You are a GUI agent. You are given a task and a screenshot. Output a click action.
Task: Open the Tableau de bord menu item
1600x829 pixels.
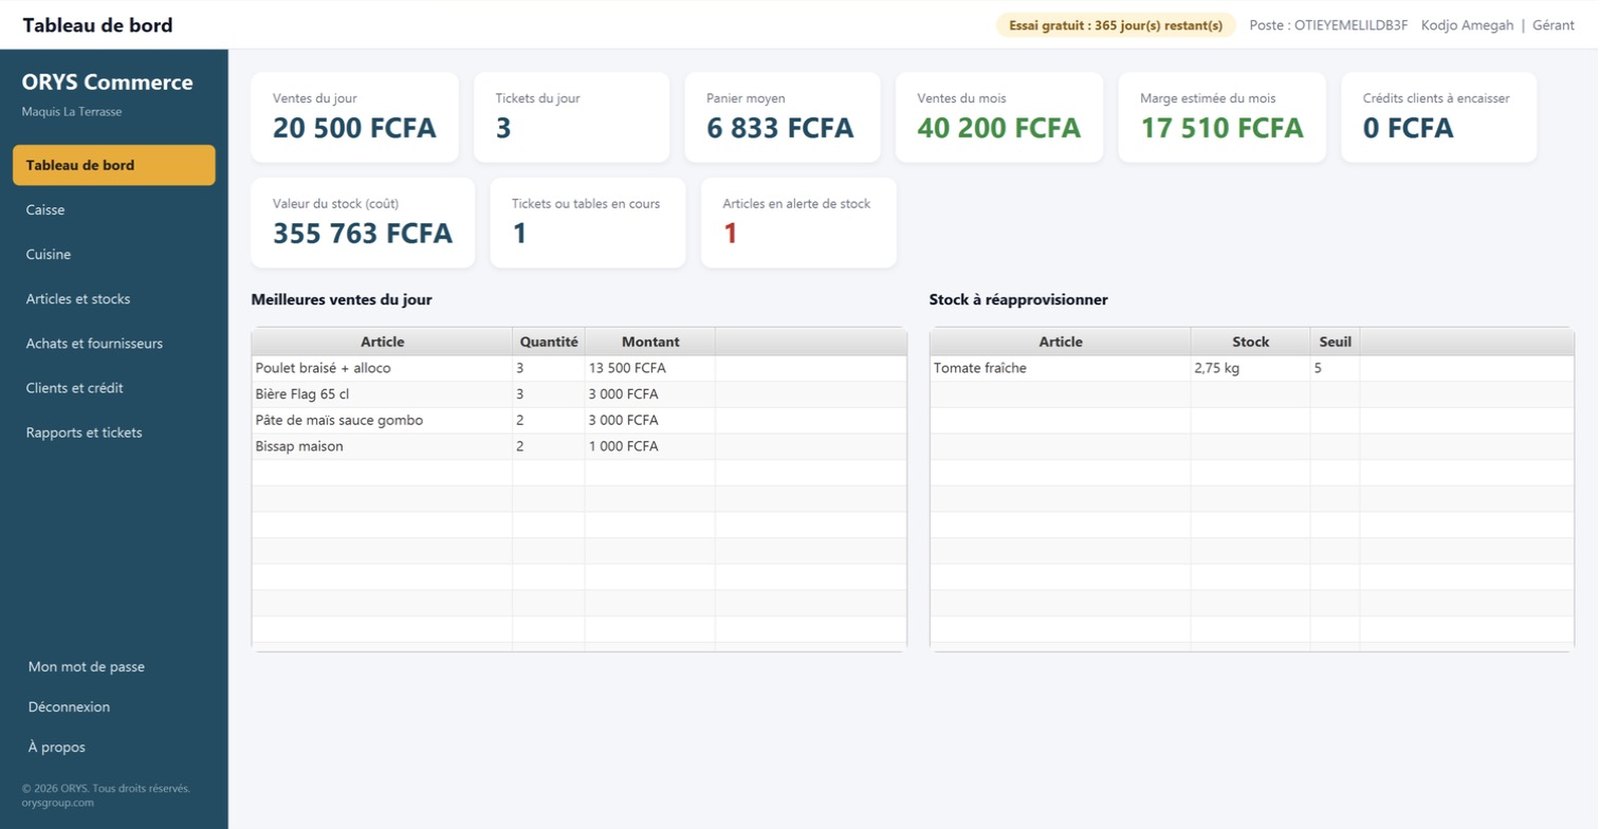click(x=114, y=165)
